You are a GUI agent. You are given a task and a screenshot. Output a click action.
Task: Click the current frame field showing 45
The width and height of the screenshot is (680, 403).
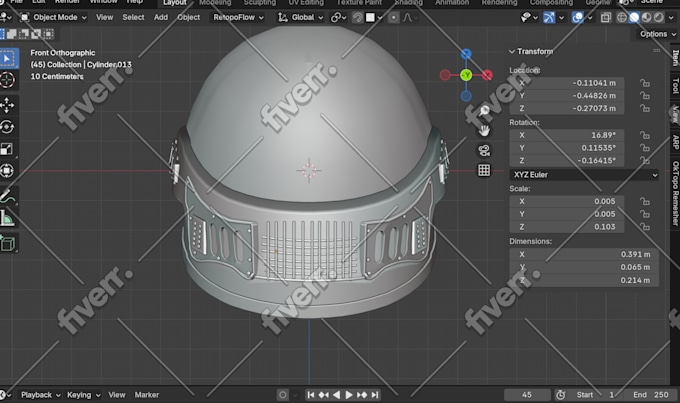coord(527,395)
